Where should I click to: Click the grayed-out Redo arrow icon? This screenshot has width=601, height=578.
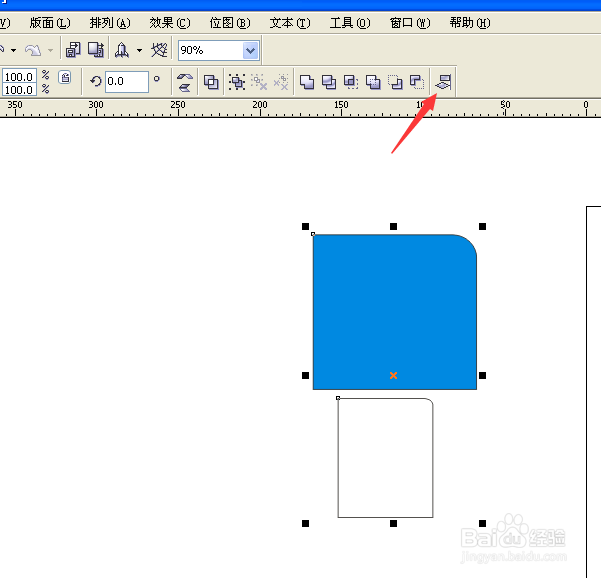click(x=33, y=50)
